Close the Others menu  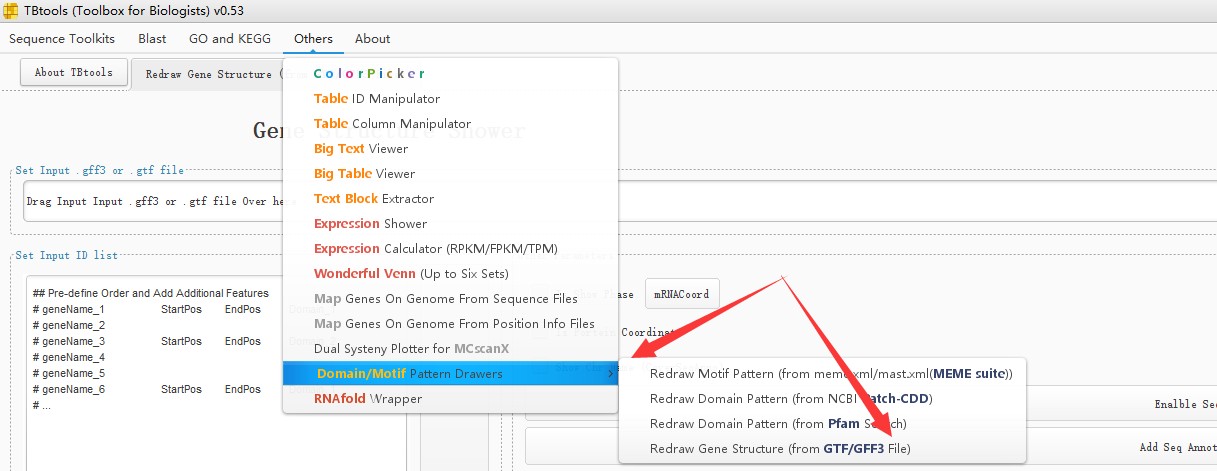313,39
